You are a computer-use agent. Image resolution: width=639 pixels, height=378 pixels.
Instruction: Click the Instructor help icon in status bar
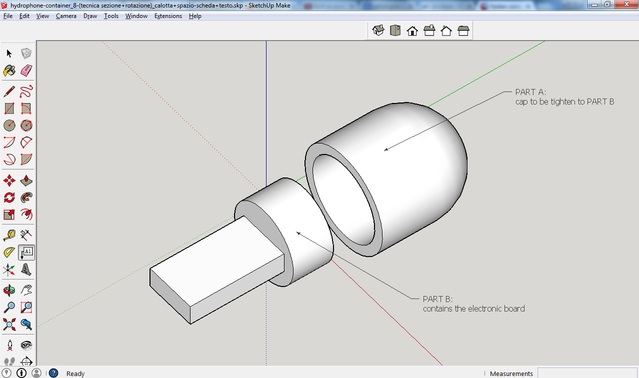(53, 373)
